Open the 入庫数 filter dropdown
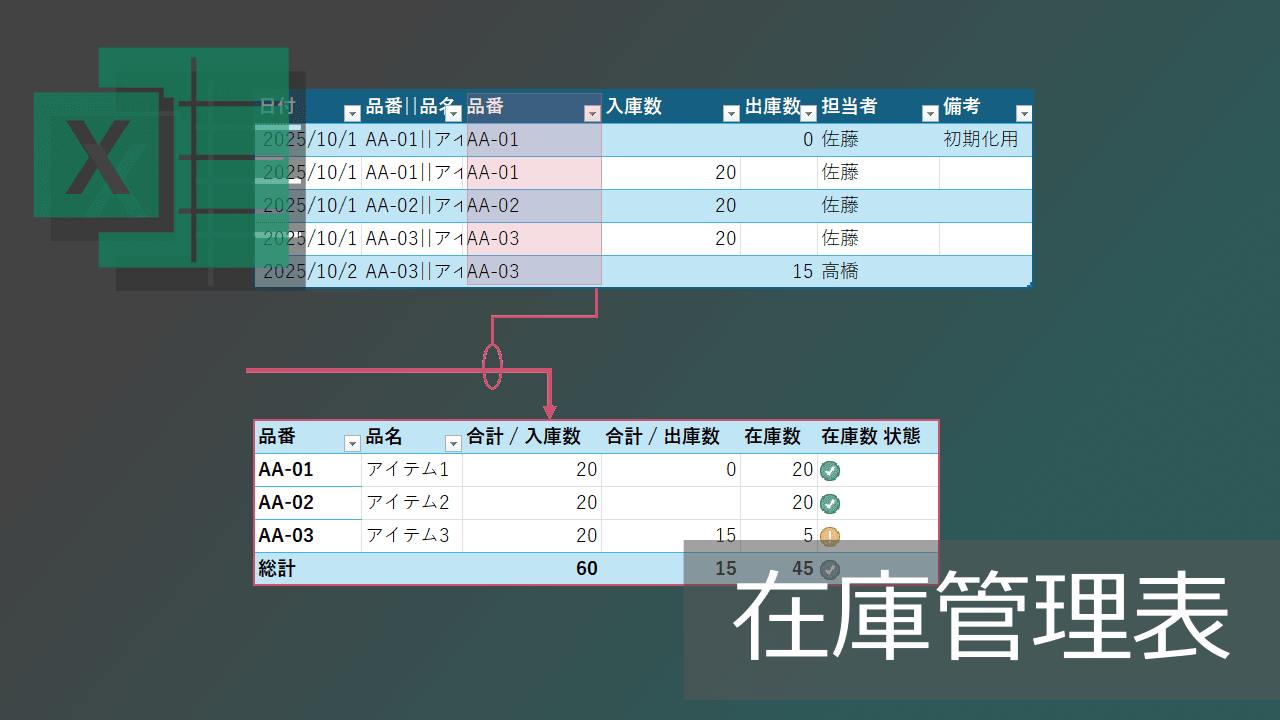This screenshot has height=720, width=1280. [x=730, y=113]
